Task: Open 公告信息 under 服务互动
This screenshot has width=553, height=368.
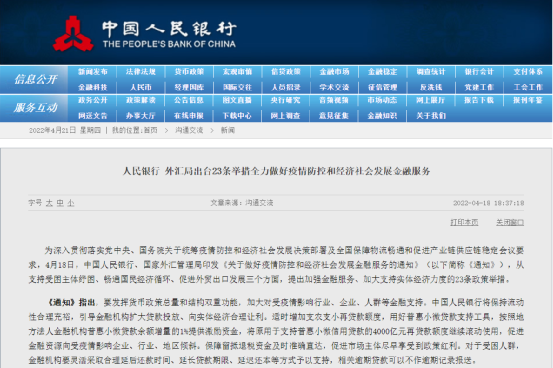Action: pyautogui.click(x=189, y=100)
